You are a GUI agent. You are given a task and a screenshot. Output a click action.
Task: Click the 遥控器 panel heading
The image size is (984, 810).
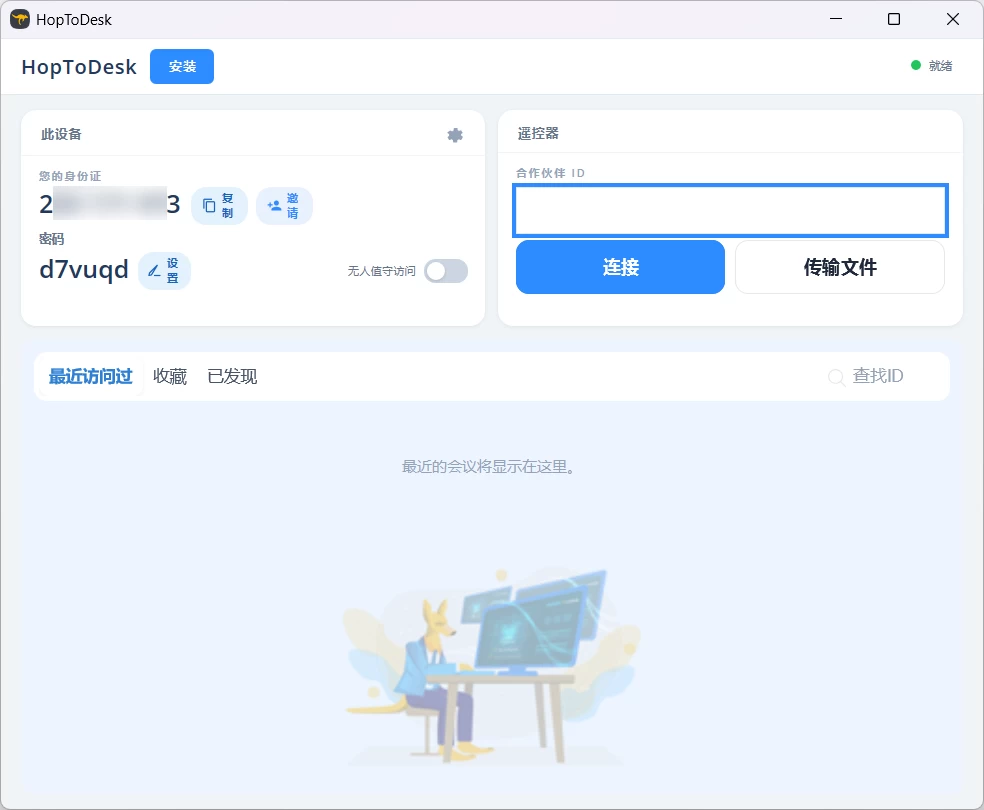pyautogui.click(x=538, y=134)
